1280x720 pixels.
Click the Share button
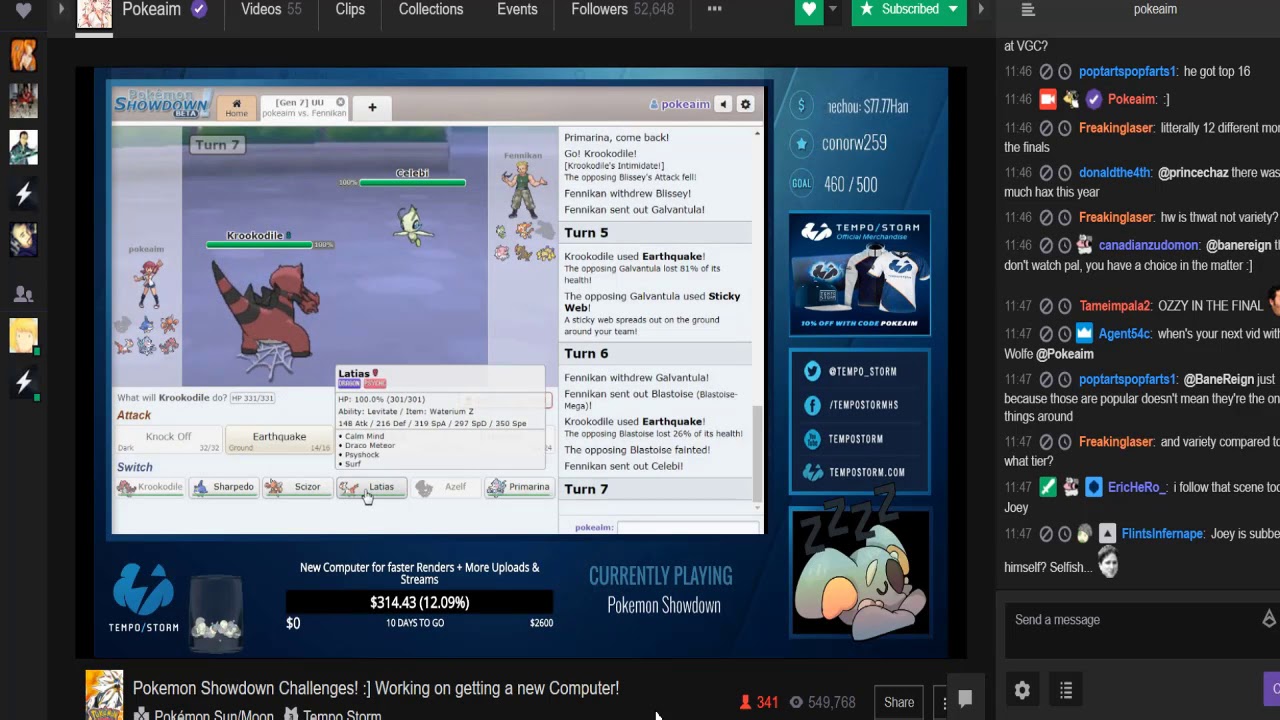pos(899,703)
